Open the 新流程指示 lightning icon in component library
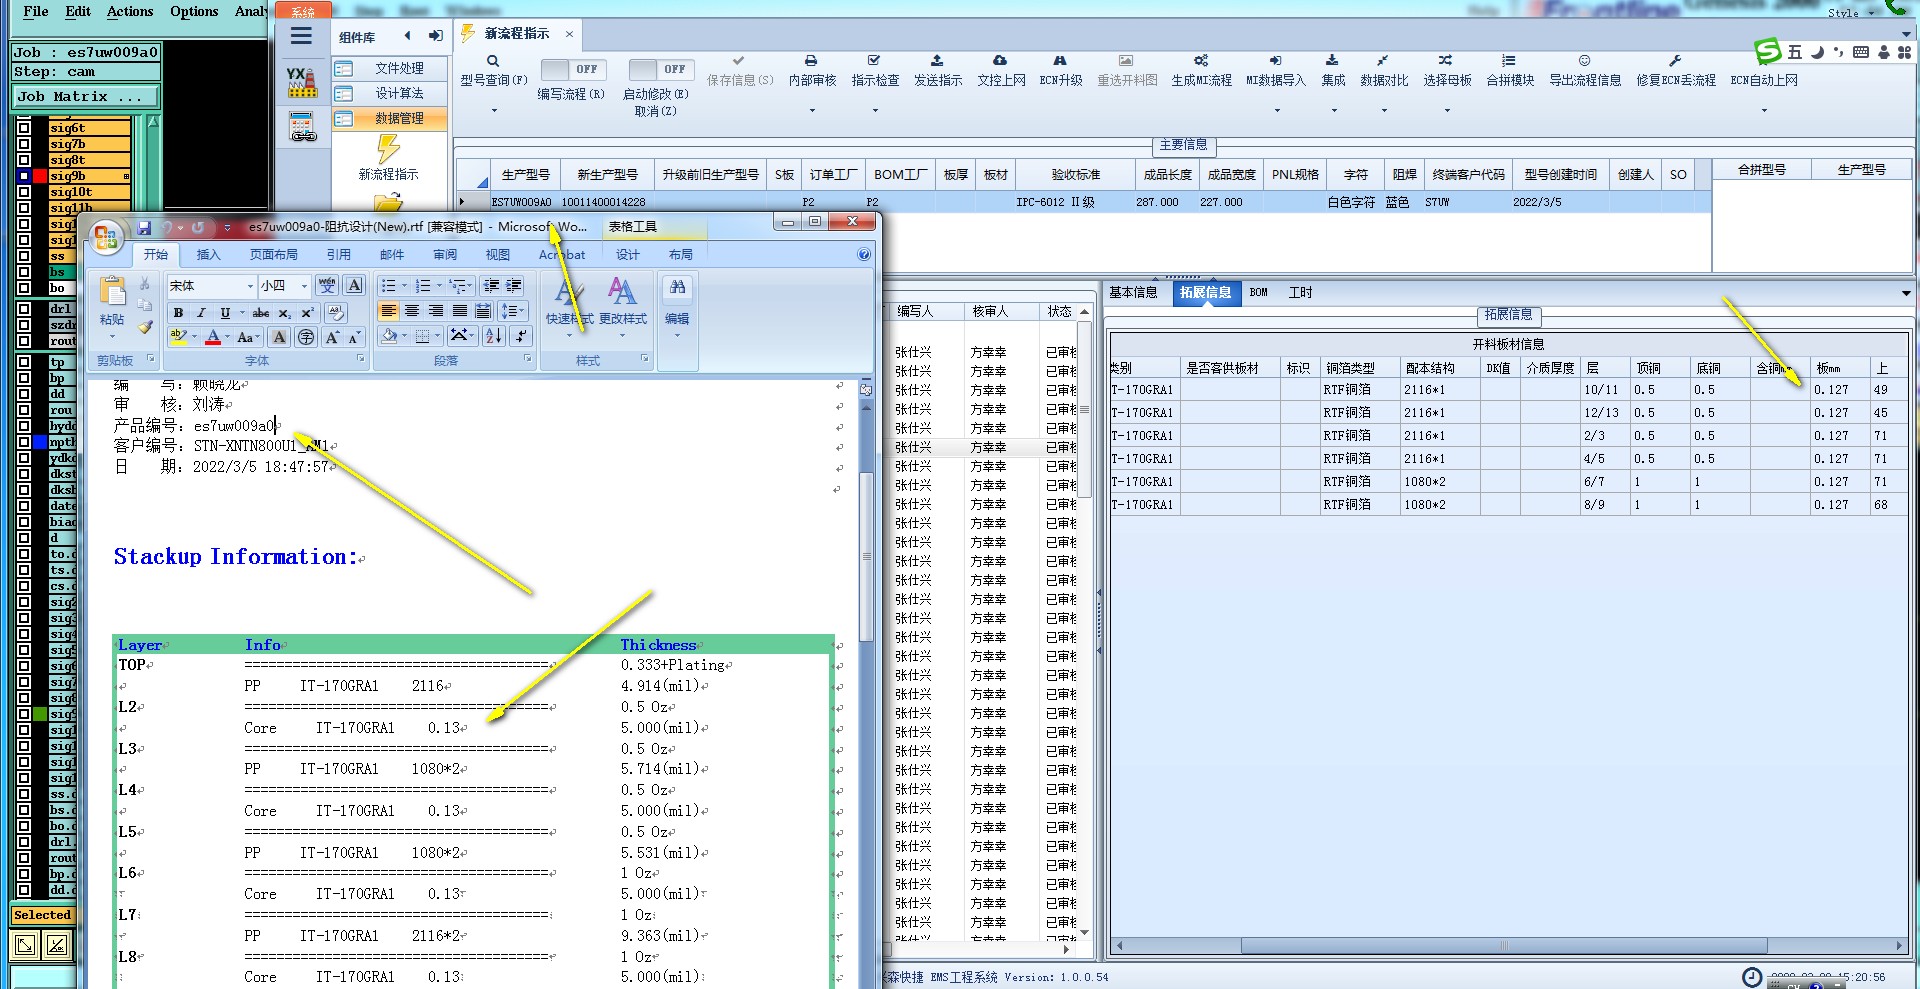1920x989 pixels. 388,149
